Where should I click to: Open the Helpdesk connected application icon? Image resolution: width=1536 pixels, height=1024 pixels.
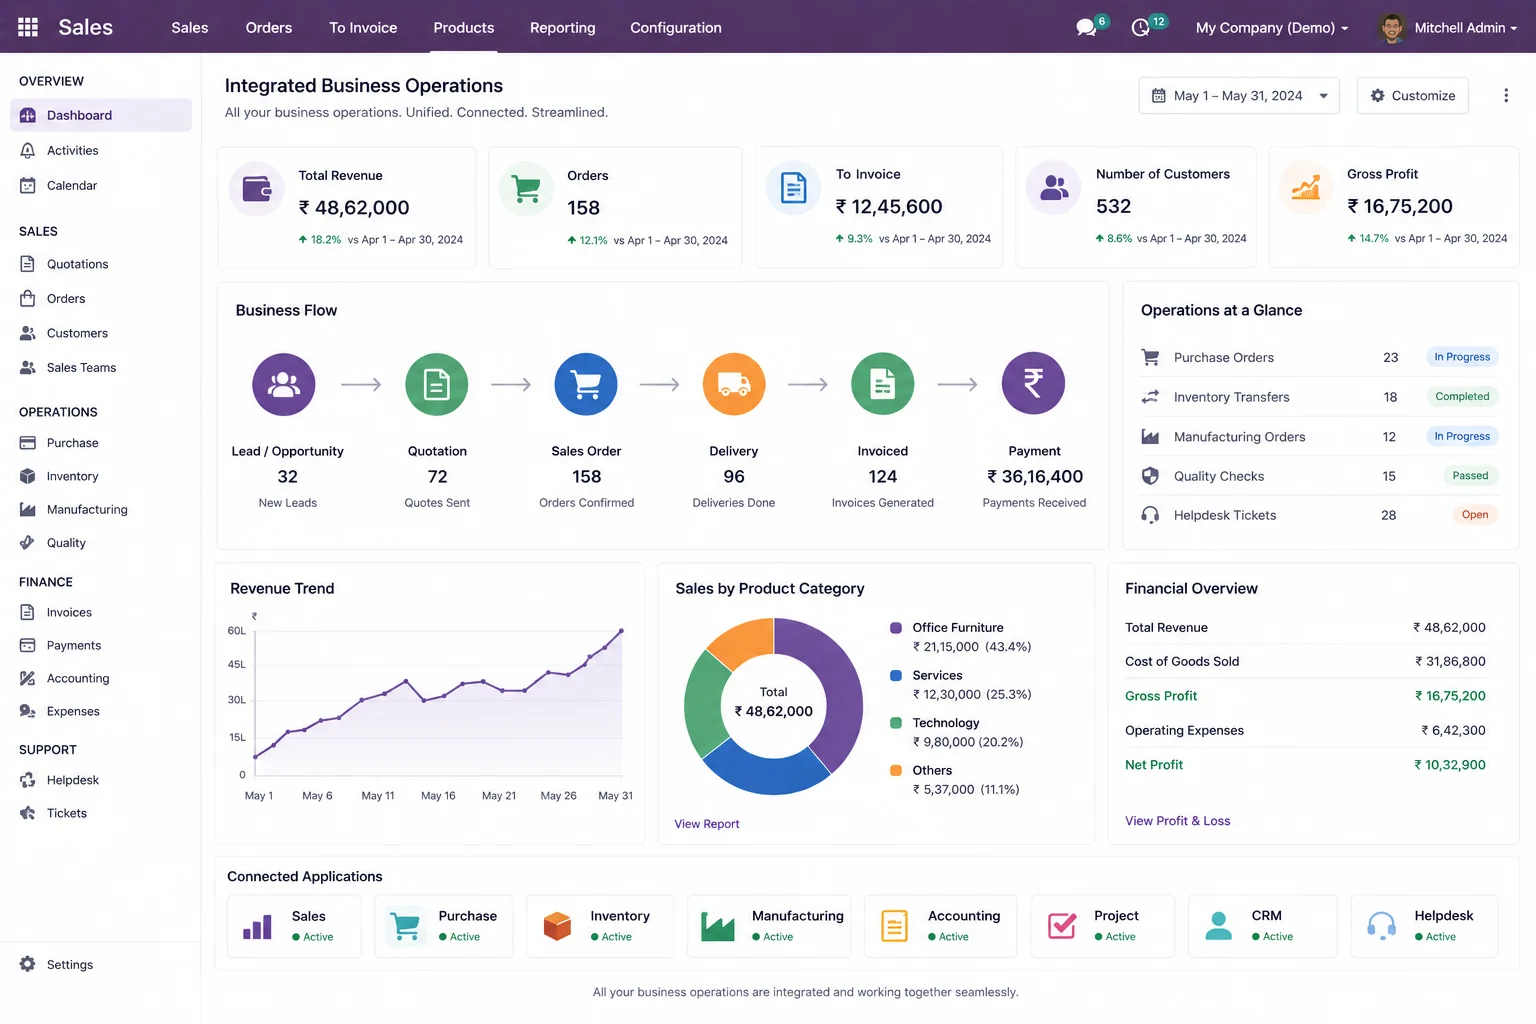click(1381, 926)
